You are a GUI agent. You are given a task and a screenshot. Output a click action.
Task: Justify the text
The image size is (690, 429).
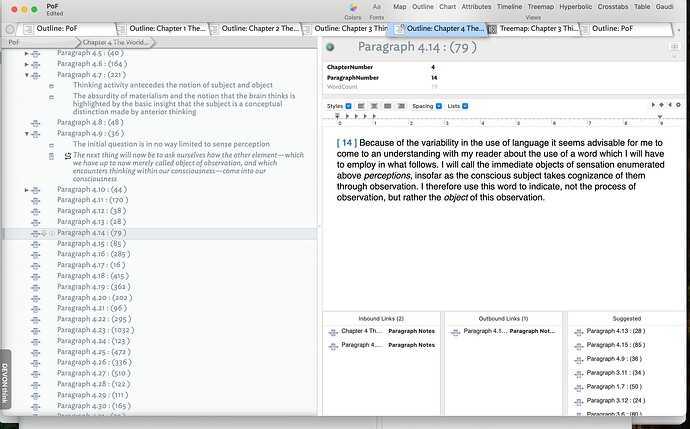coord(388,106)
